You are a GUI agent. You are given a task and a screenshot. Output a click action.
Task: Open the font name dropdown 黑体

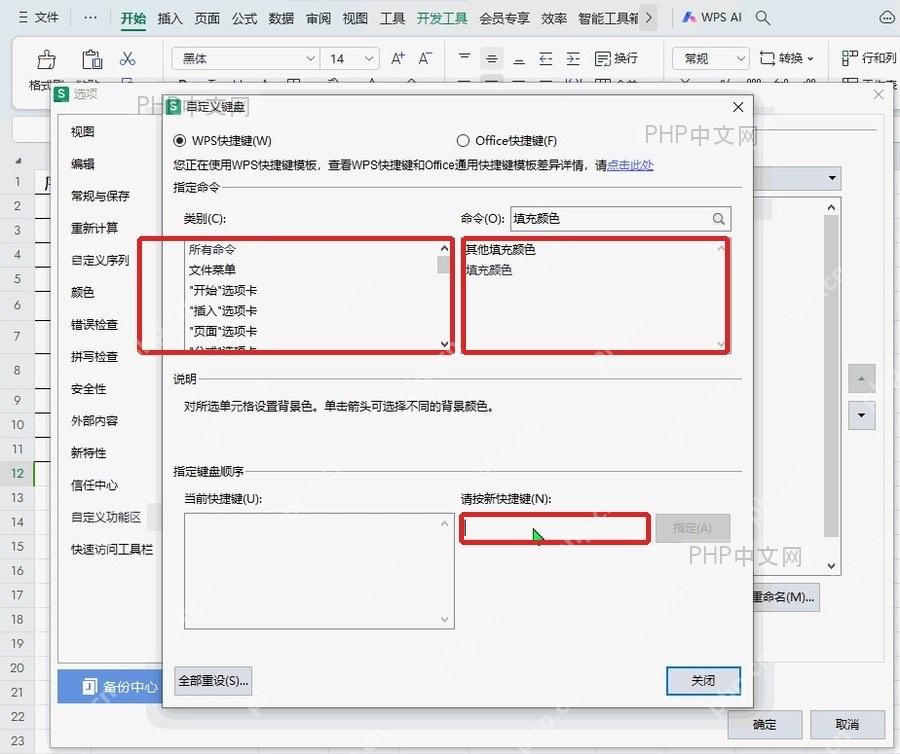(x=310, y=59)
